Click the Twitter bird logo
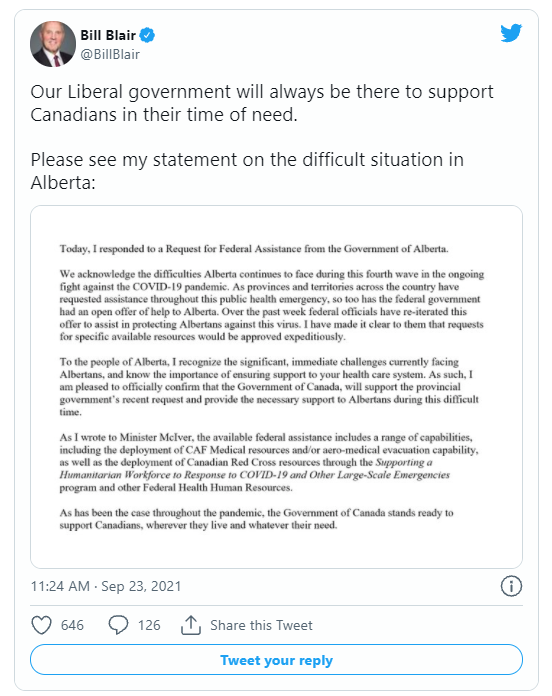This screenshot has height=696, width=552. coord(511,33)
